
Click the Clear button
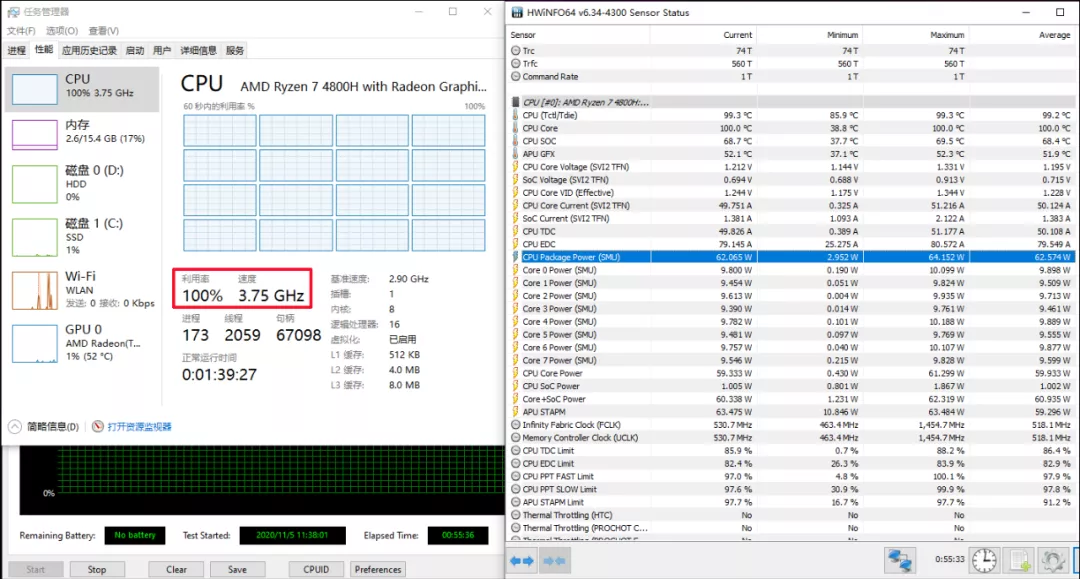176,569
